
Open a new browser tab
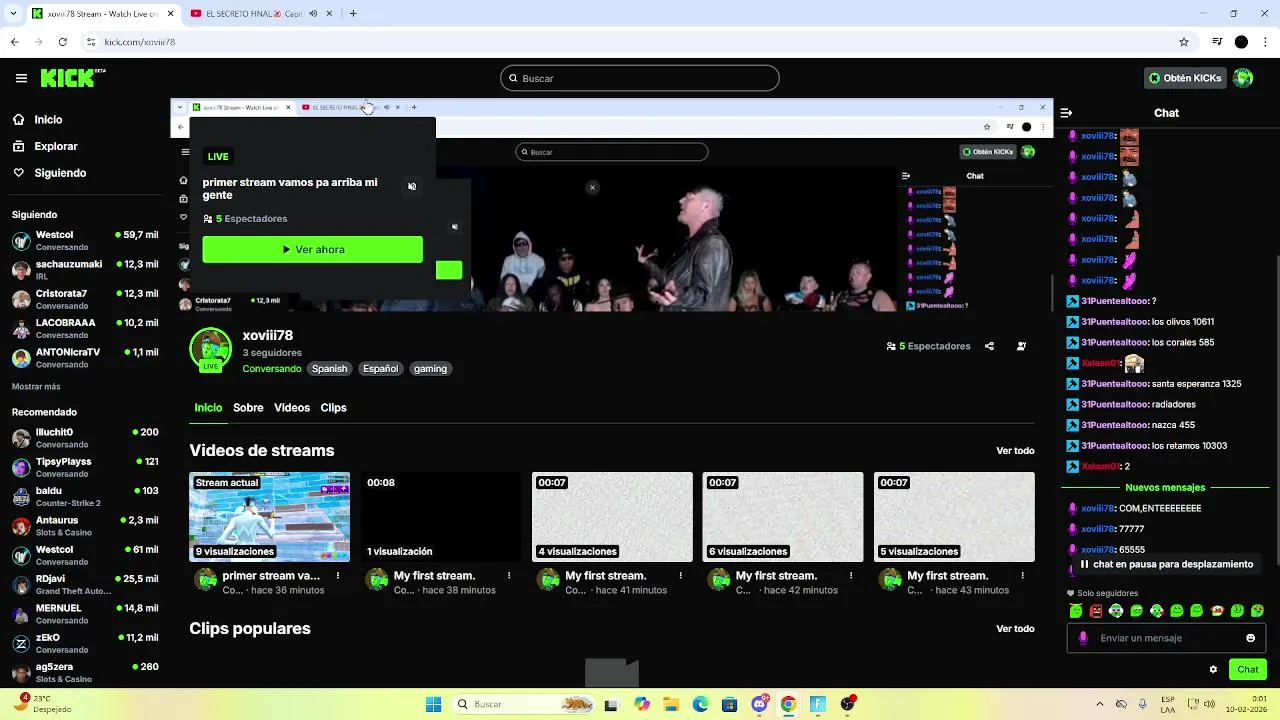click(x=352, y=14)
